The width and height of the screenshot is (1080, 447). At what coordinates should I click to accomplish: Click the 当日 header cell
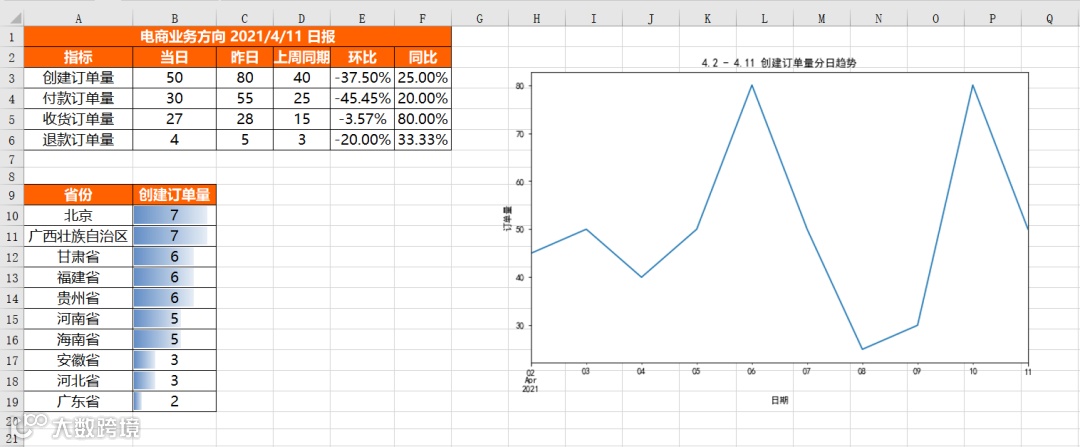point(175,56)
